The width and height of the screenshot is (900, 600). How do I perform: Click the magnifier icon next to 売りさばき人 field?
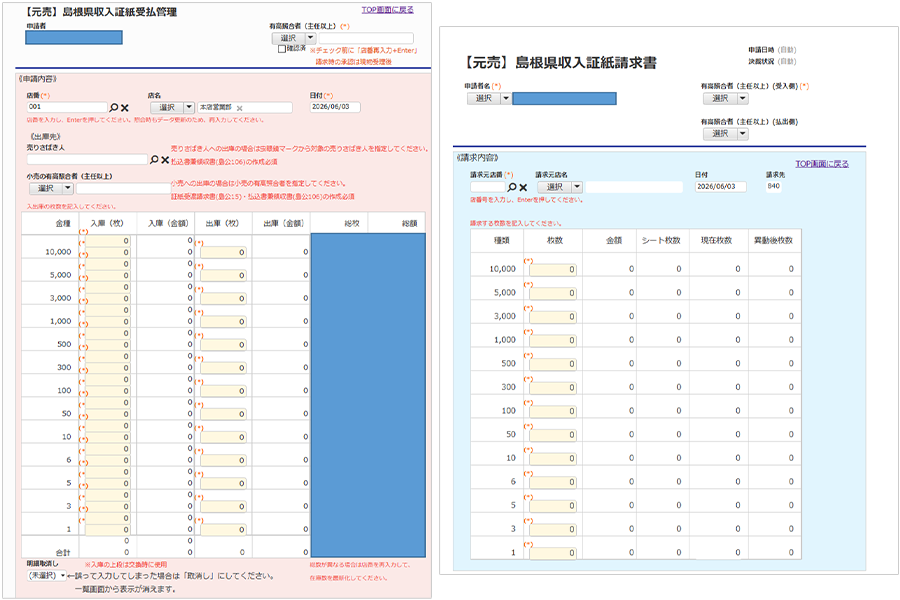pyautogui.click(x=154, y=160)
